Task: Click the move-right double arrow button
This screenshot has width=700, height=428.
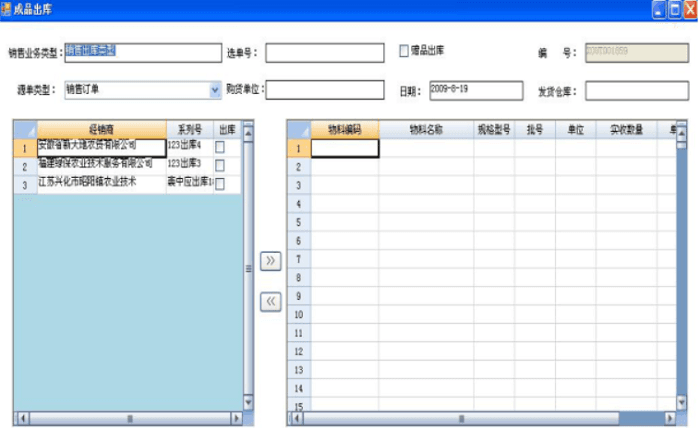Action: (270, 261)
